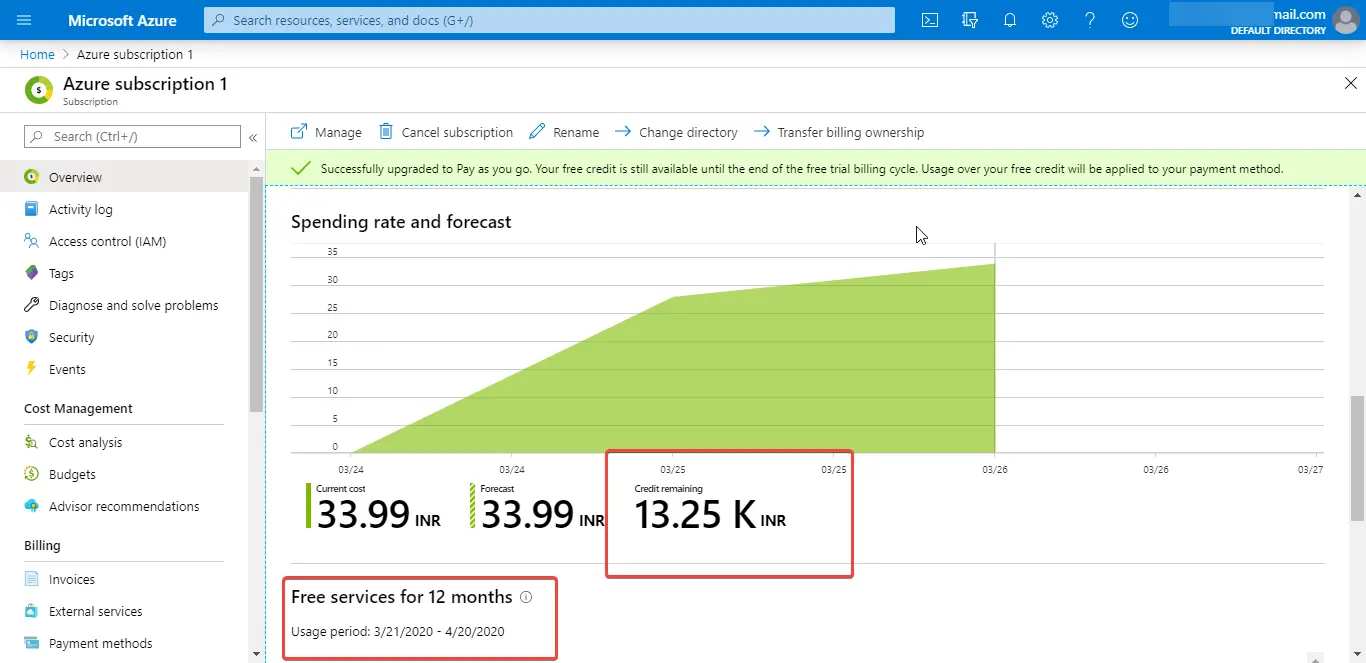
Task: Click the account email DEFAULT DIRECTORY label
Action: click(x=1278, y=31)
